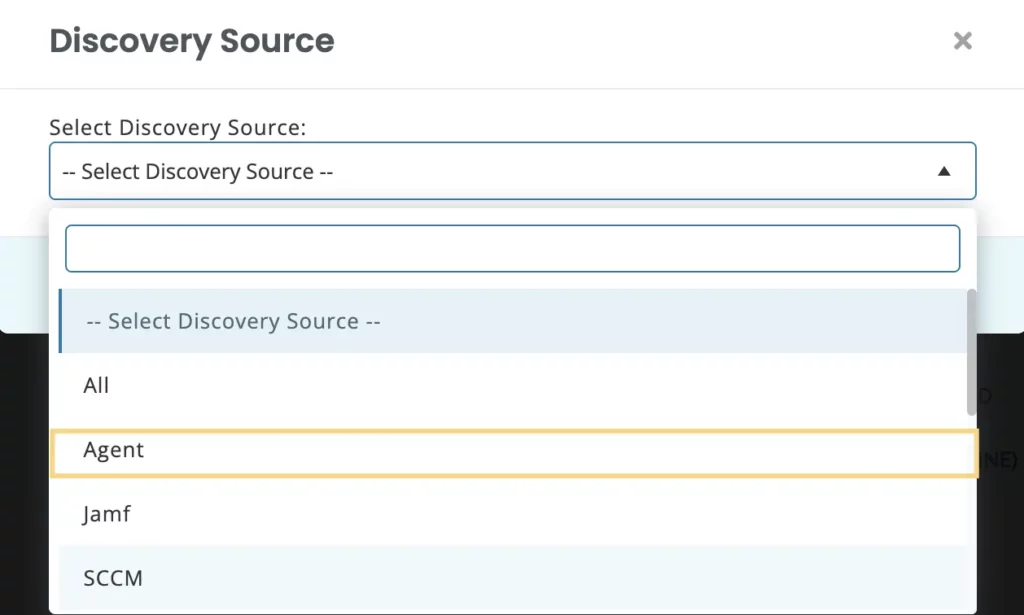Choose the placeholder Select Discovery Source entry
Screen dimensions: 1024x615
(x=231, y=321)
